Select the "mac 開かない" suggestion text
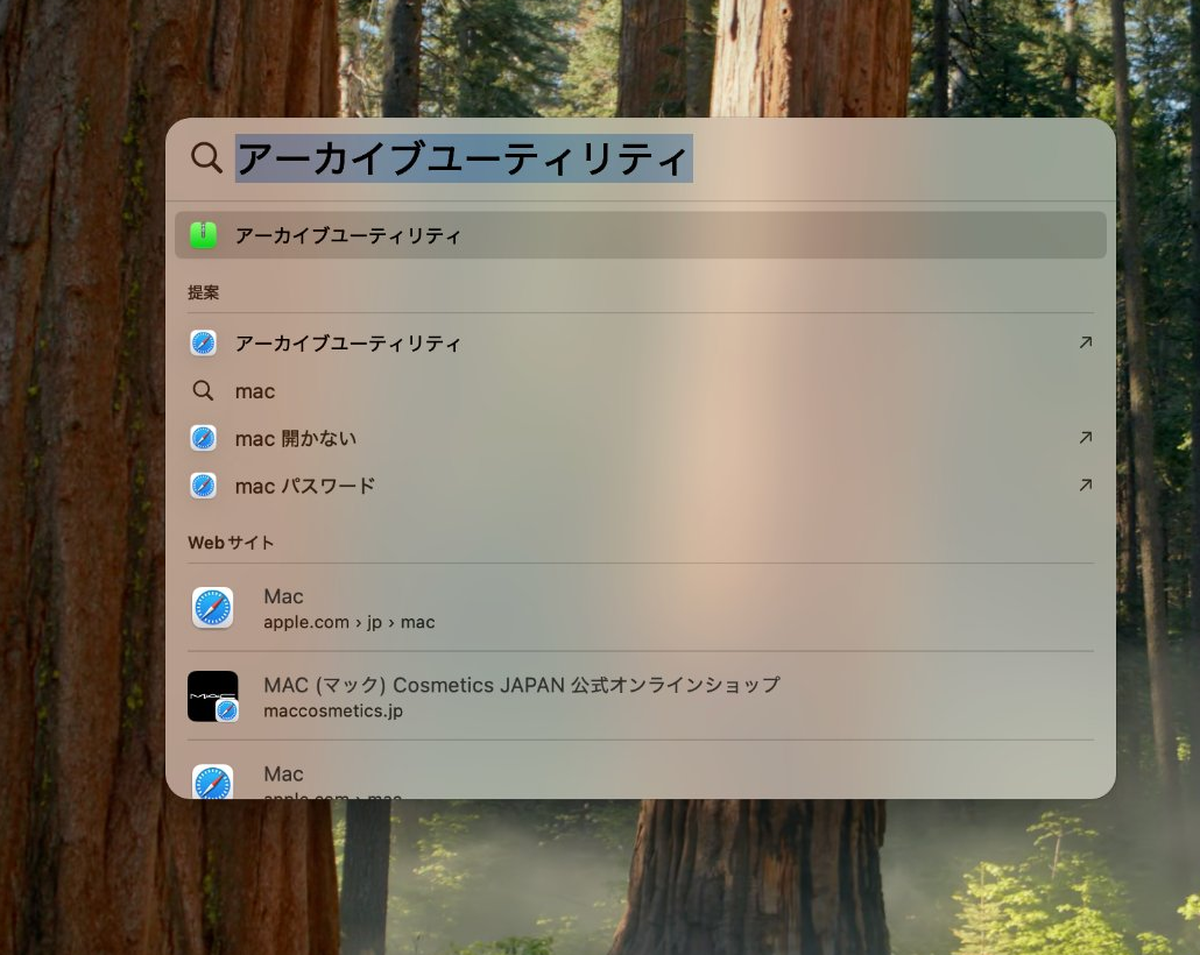Viewport: 1200px width, 955px height. [295, 439]
